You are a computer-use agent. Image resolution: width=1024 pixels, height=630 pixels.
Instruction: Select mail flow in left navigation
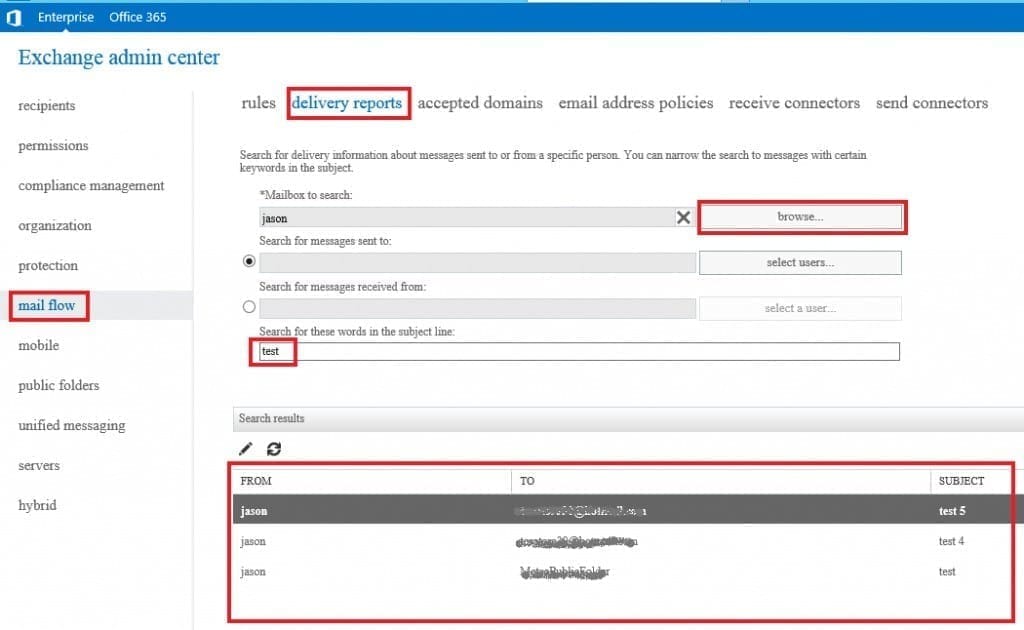pos(46,306)
